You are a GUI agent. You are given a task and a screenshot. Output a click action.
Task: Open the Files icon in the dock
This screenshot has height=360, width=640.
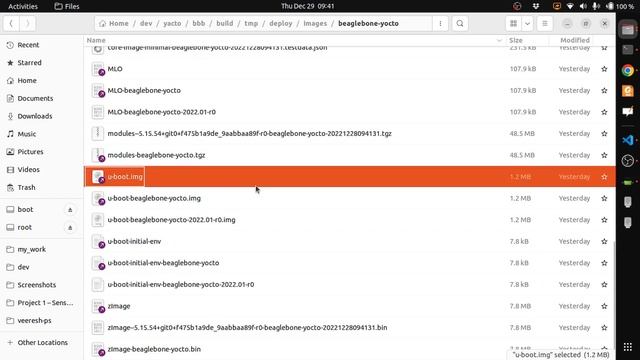click(x=628, y=29)
